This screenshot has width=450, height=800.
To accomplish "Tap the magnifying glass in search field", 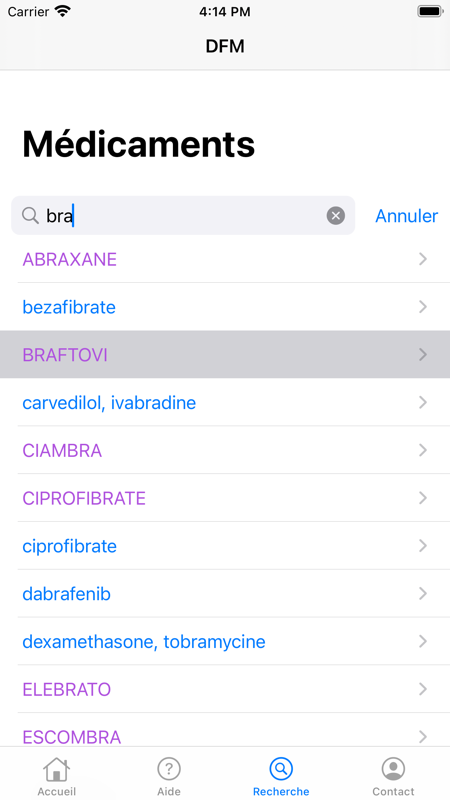I will point(31,216).
